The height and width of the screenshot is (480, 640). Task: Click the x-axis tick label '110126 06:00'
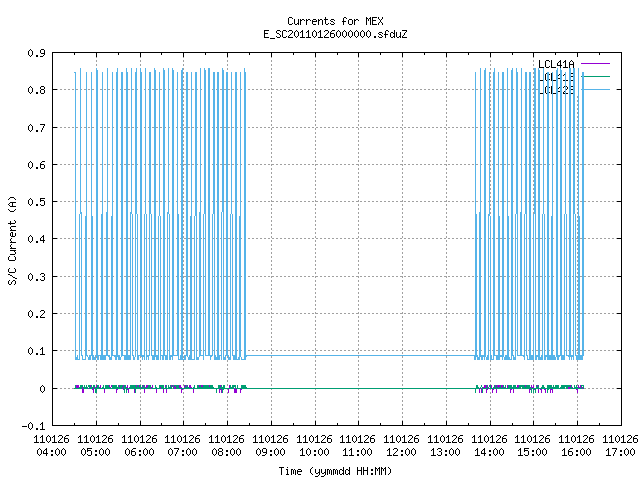point(139,446)
